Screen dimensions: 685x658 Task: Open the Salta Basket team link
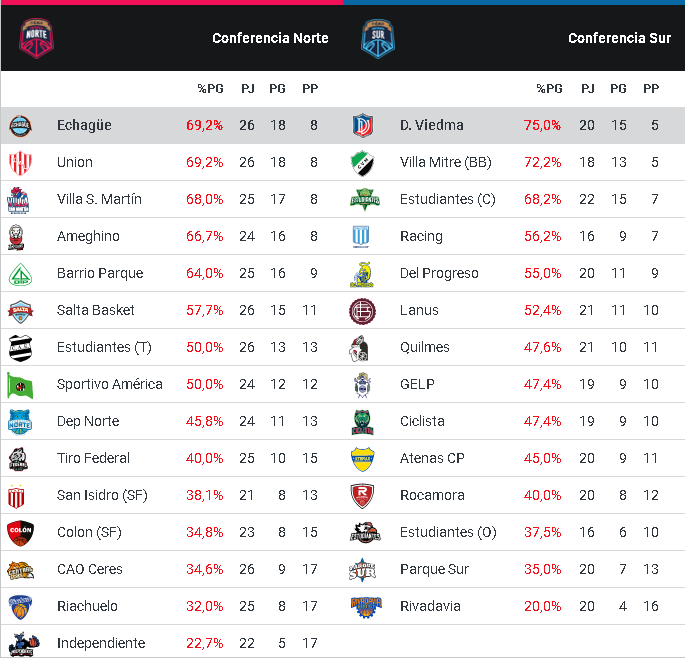click(x=96, y=310)
